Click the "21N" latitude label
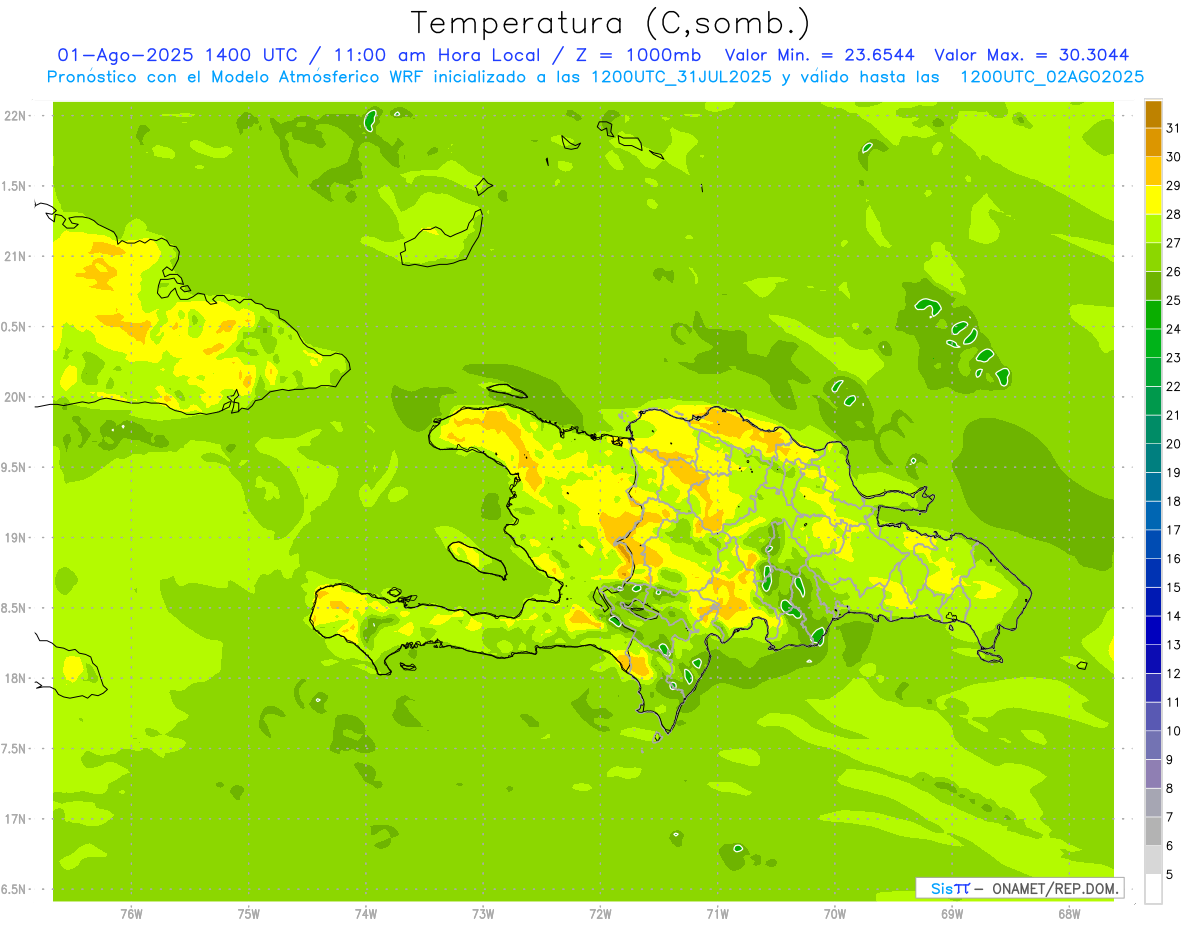This screenshot has width=1200, height=927. pos(15,257)
